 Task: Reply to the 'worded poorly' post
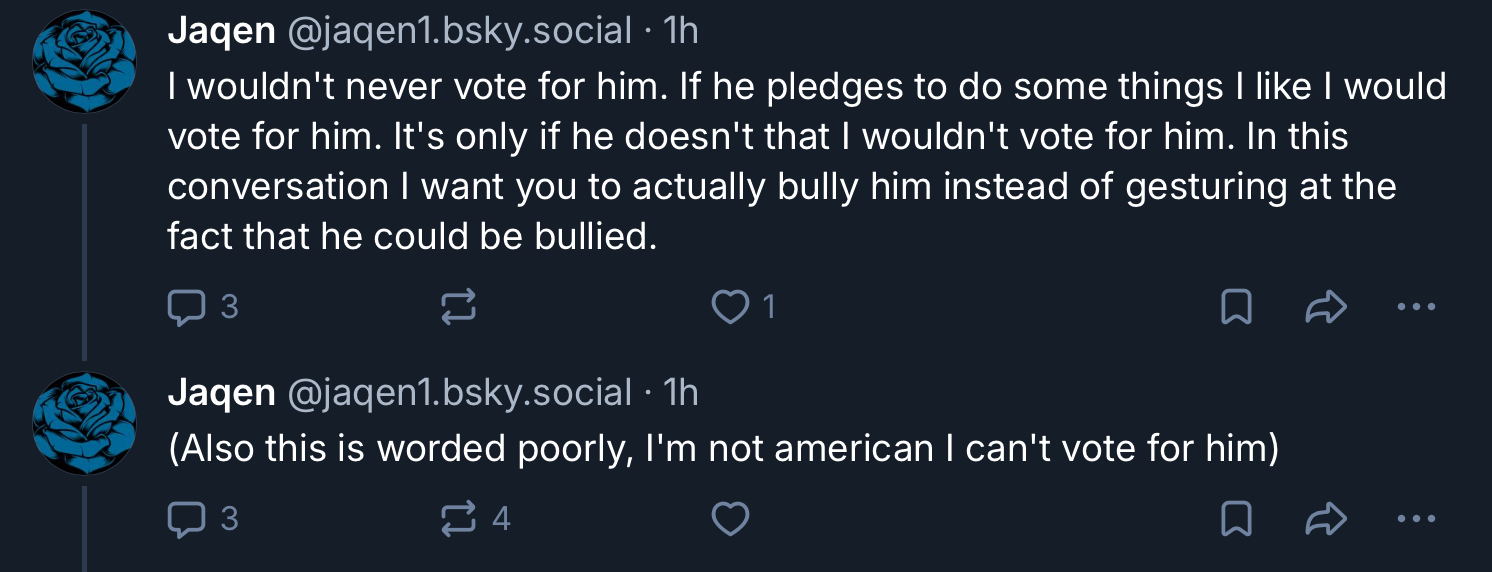pyautogui.click(x=186, y=518)
